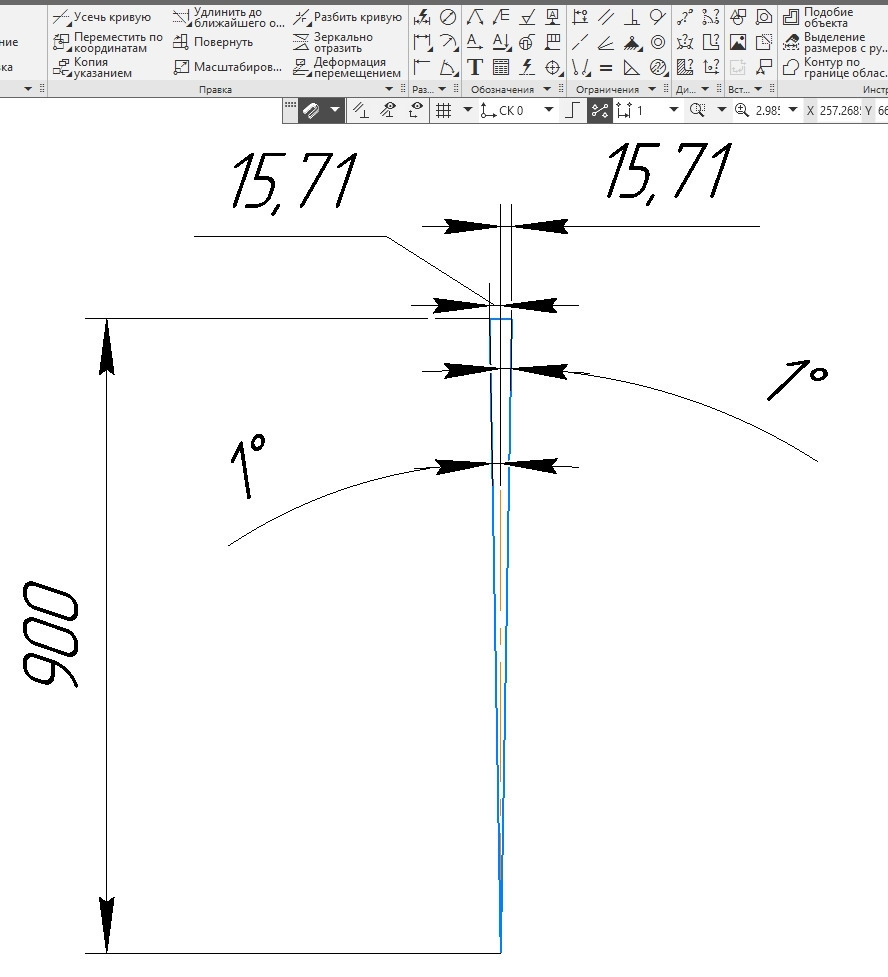
Task: Open the grid options dropdown arrow
Action: (x=468, y=110)
